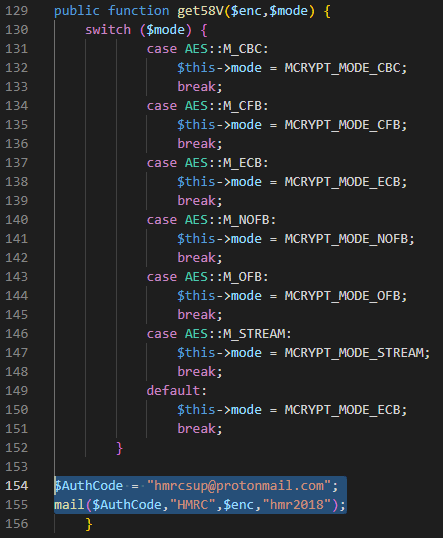
Task: Click line number 130 in gutter
Action: pyautogui.click(x=16, y=30)
